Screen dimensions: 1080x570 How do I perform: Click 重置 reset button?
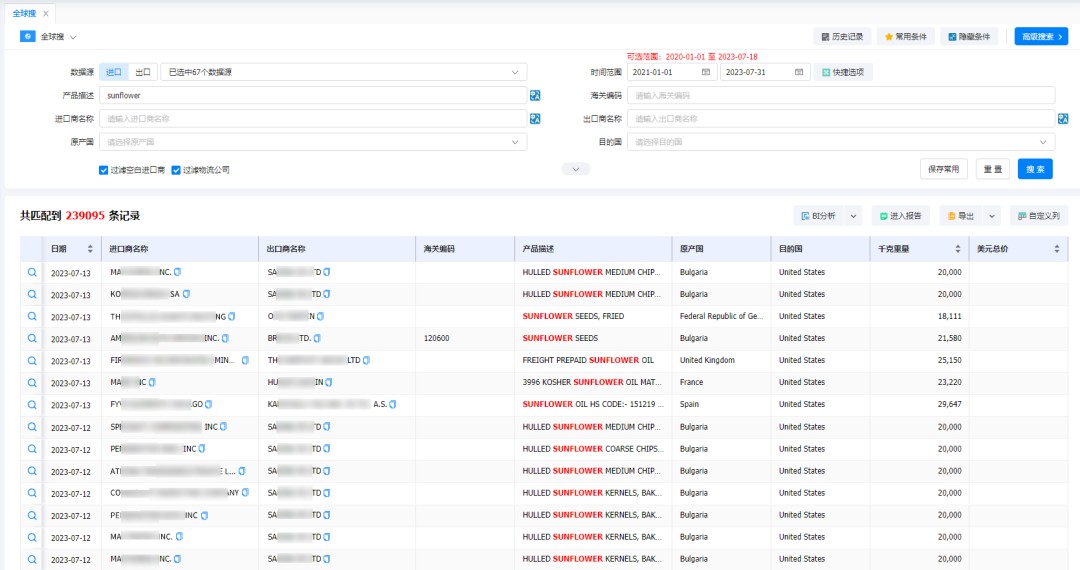click(x=993, y=169)
